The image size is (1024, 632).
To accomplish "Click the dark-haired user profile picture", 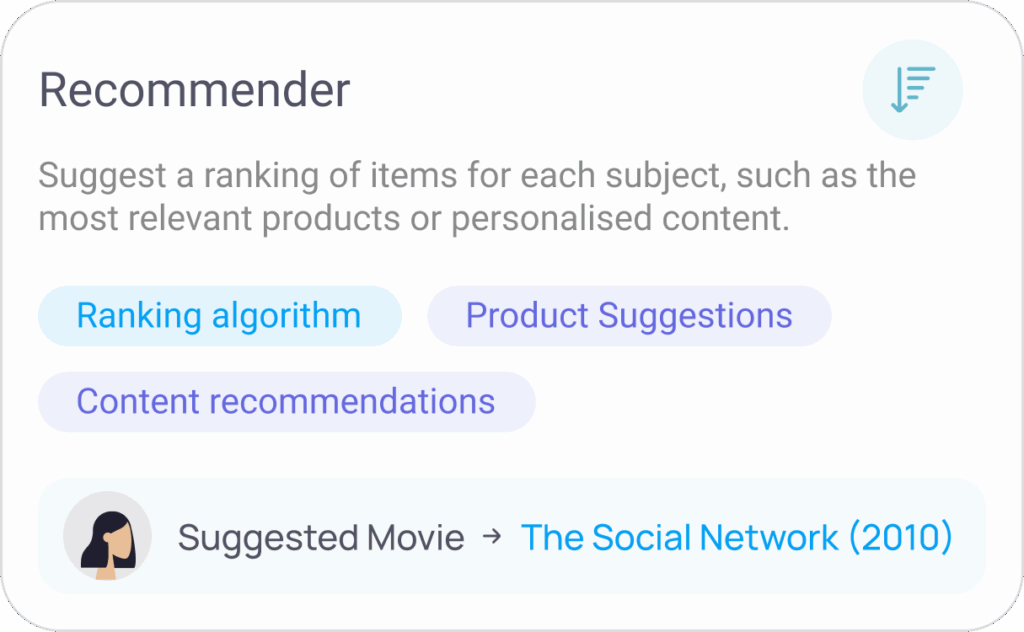I will pyautogui.click(x=108, y=536).
